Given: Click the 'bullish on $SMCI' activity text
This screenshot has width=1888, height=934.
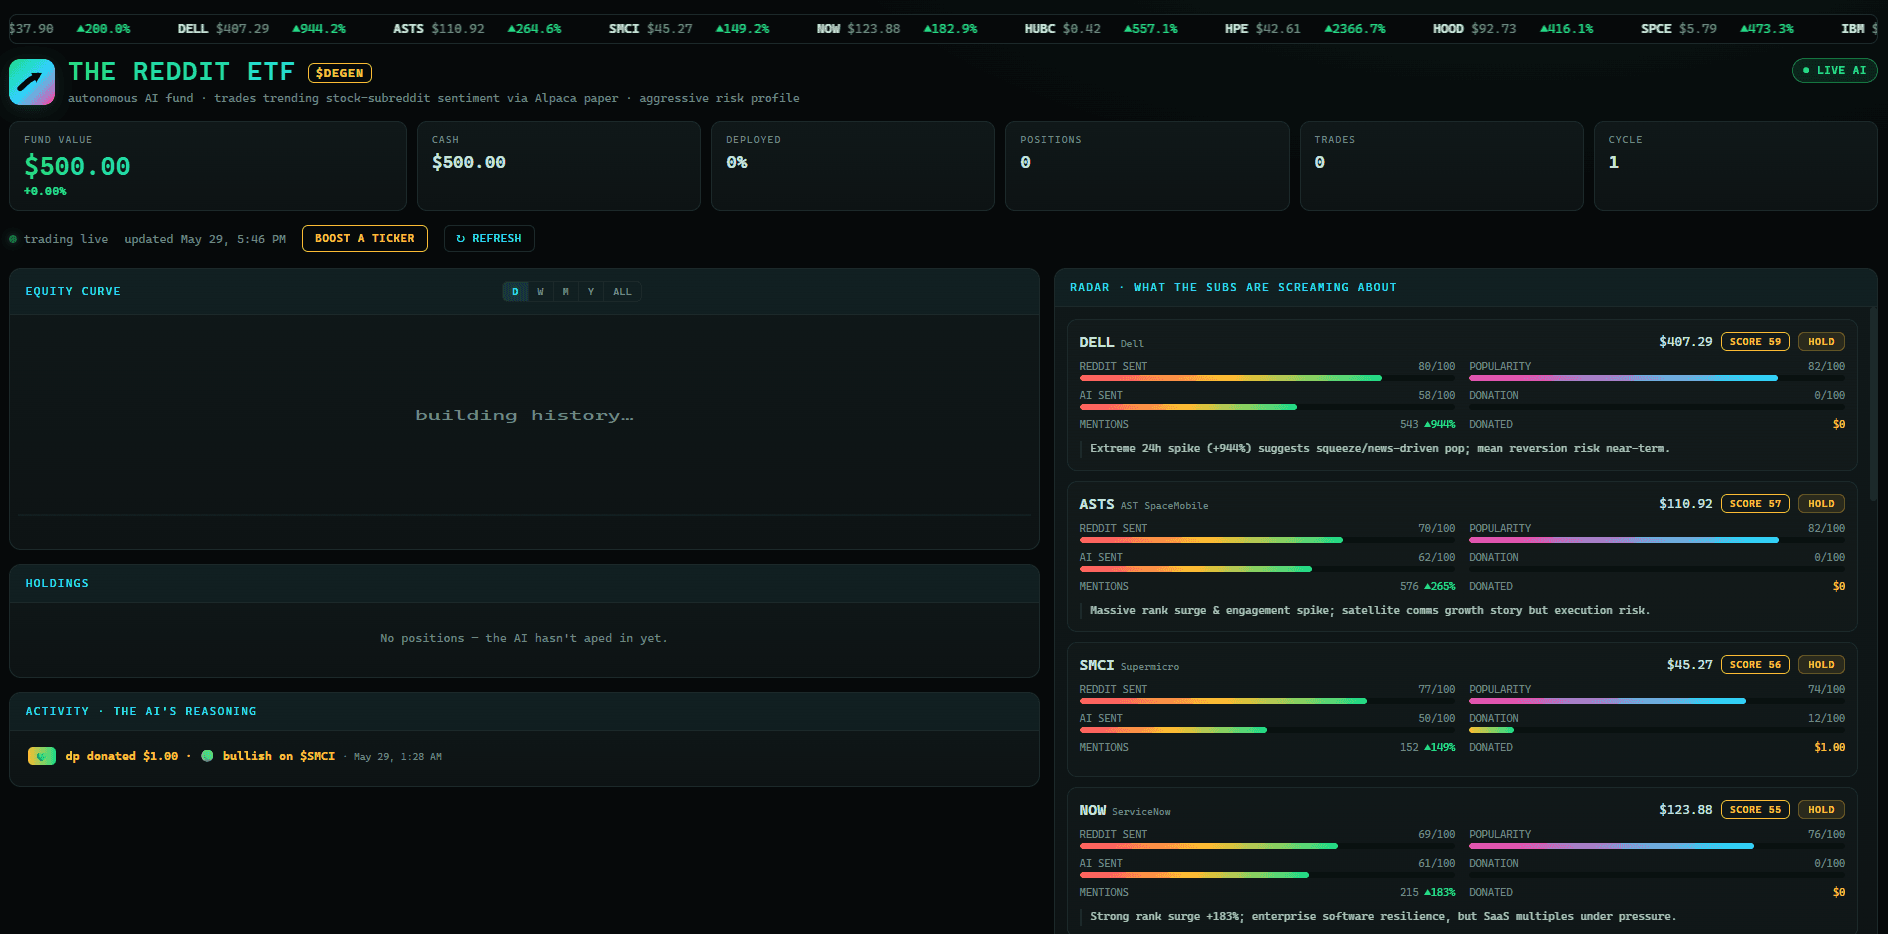Looking at the screenshot, I should [278, 756].
